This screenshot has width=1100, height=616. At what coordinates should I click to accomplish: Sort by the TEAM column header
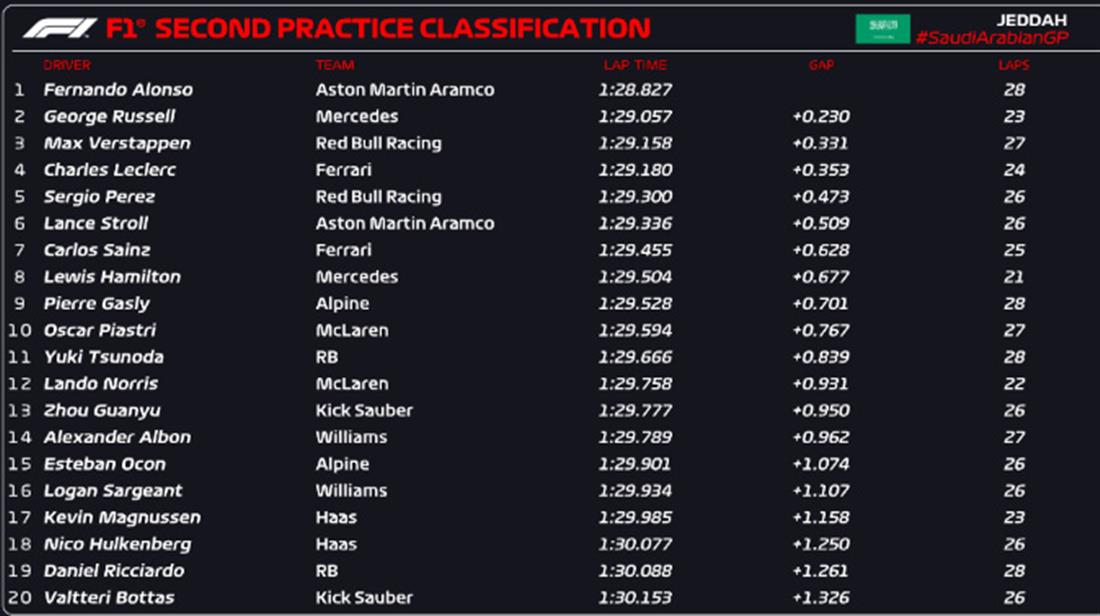click(x=335, y=65)
